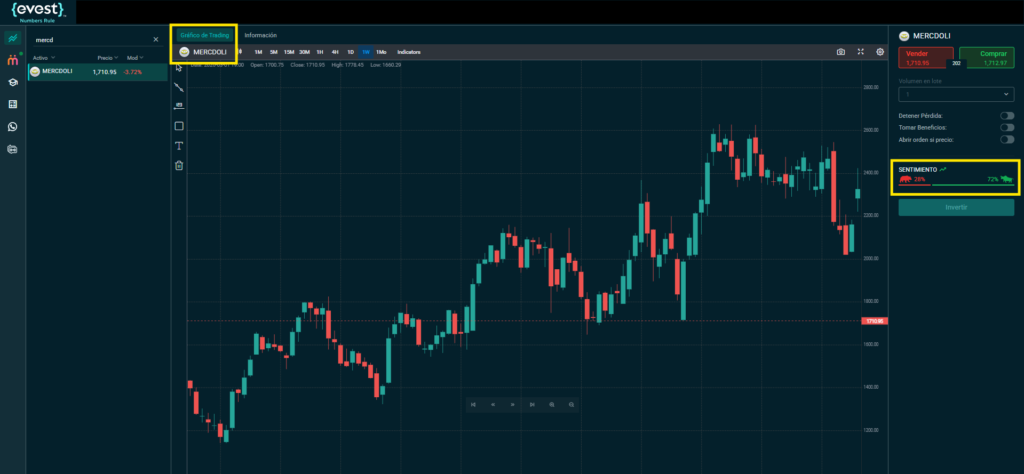
Task: Sort the list by Precio column
Action: tap(106, 58)
